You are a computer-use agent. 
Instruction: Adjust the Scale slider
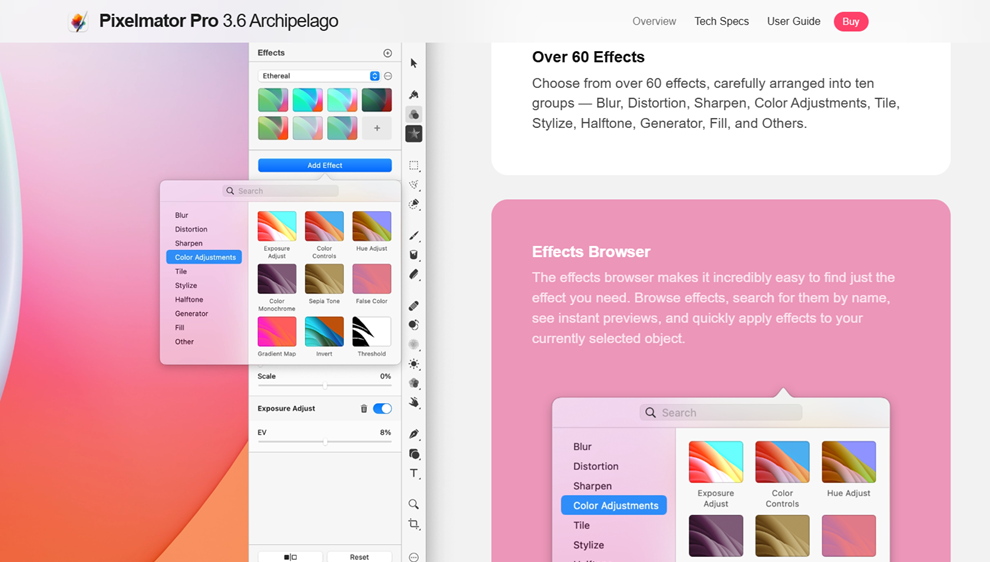(325, 385)
